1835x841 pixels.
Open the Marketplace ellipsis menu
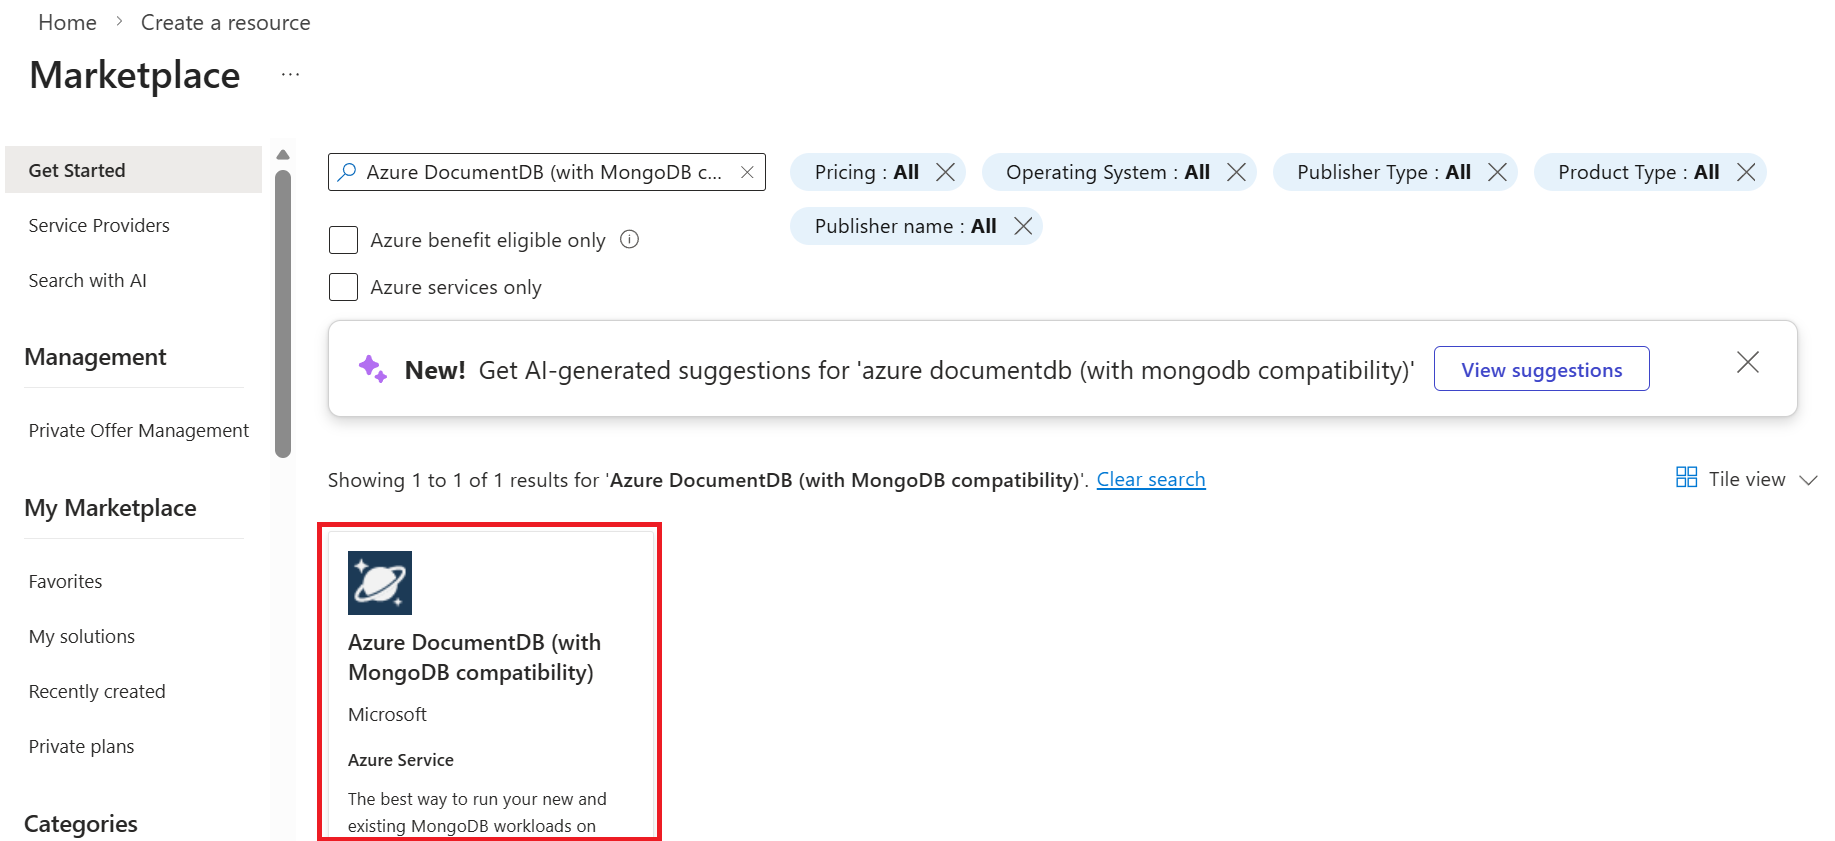(289, 73)
